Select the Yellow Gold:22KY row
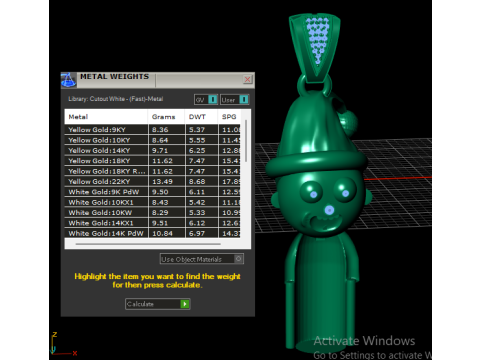This screenshot has width=480, height=360. (x=152, y=181)
